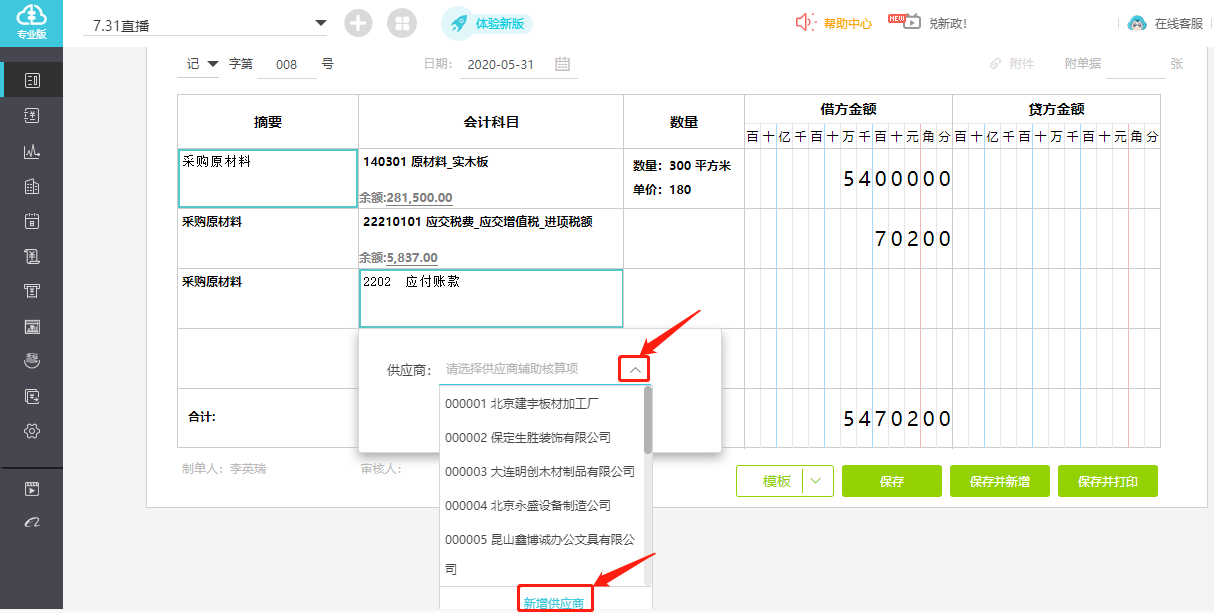Image resolution: width=1214 pixels, height=613 pixels.
Task: Click 保存并打印 save and print button
Action: click(1108, 481)
